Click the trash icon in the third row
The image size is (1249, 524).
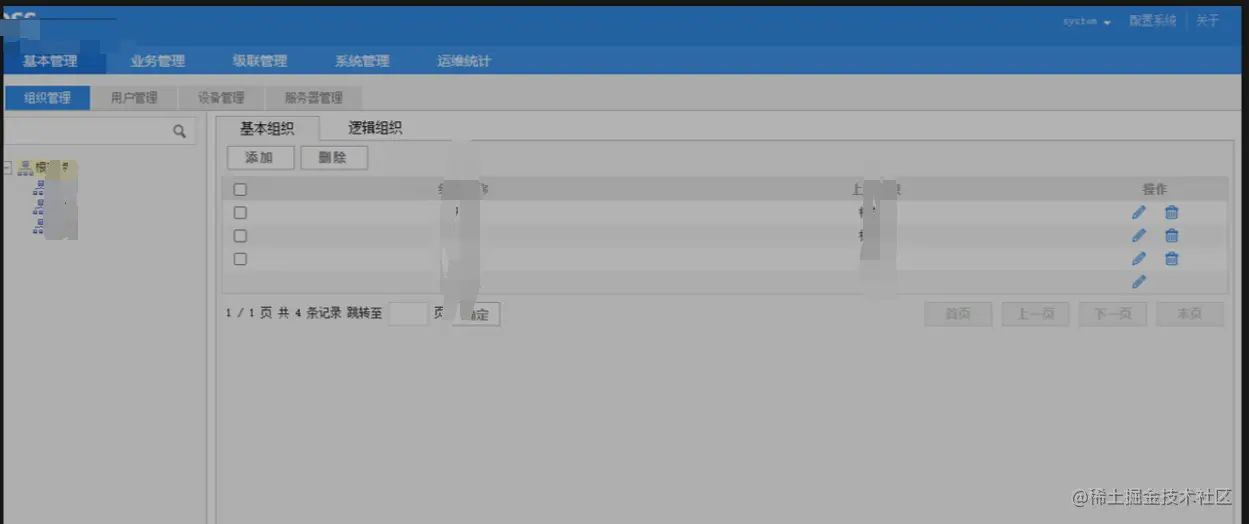1172,259
